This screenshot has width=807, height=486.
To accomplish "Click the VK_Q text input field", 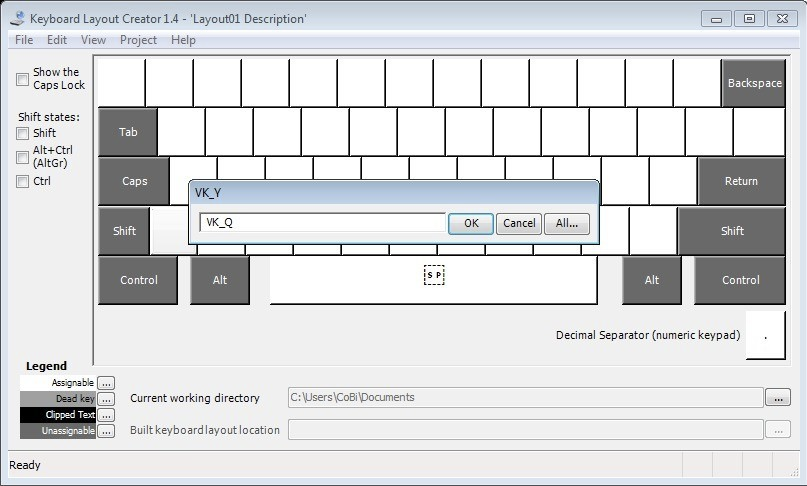I will (x=322, y=222).
